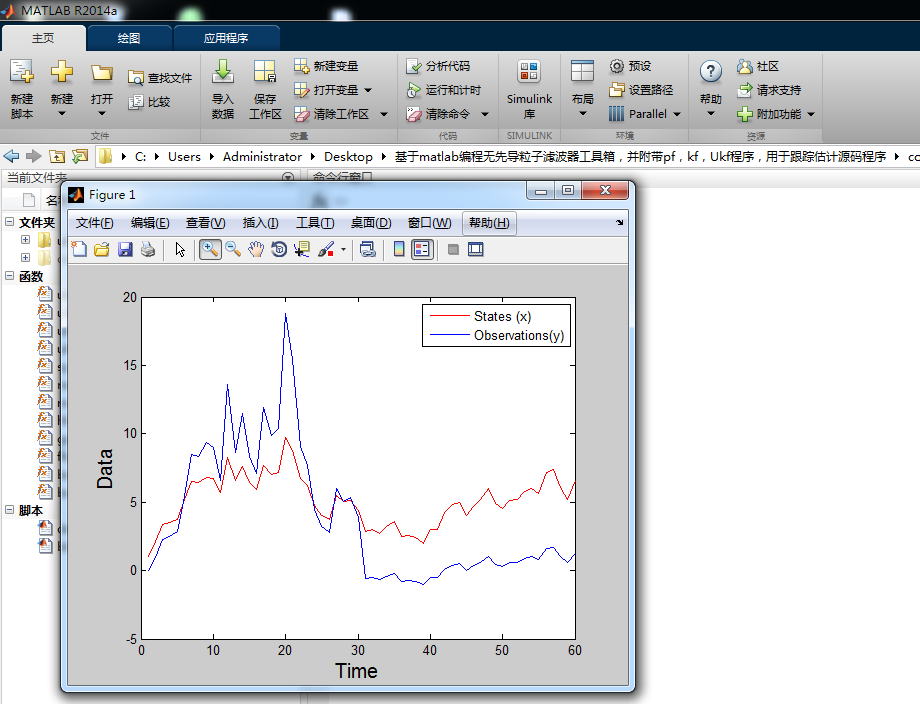Open the Add-Ons (附加功能) dropdown arrow
The height and width of the screenshot is (704, 920).
(811, 114)
